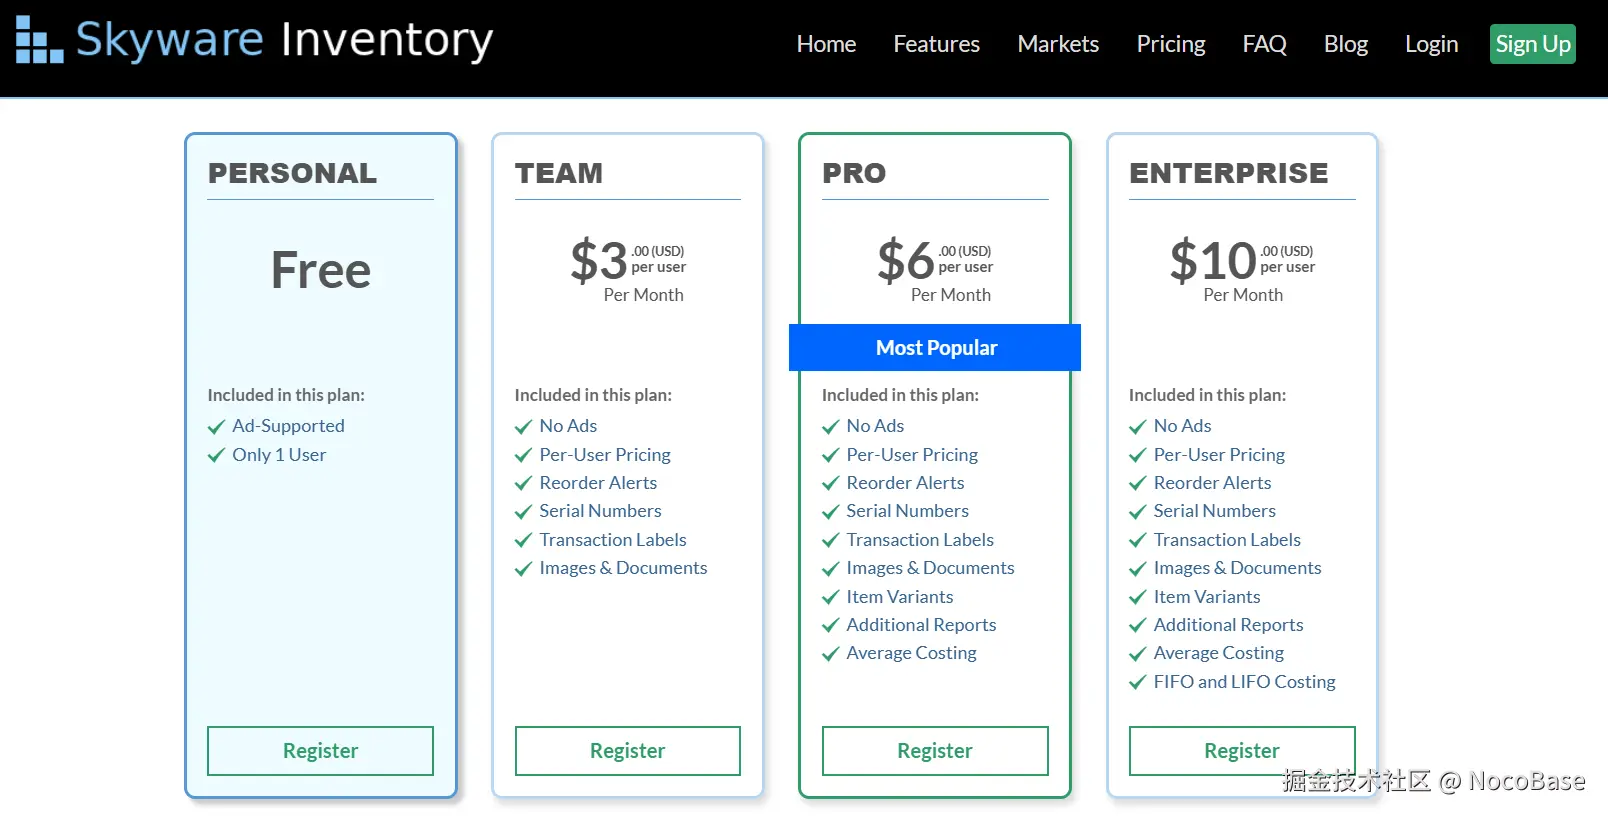Click the checkmark next to Average Costing in Enterprise
The image size is (1608, 817).
coord(1137,653)
